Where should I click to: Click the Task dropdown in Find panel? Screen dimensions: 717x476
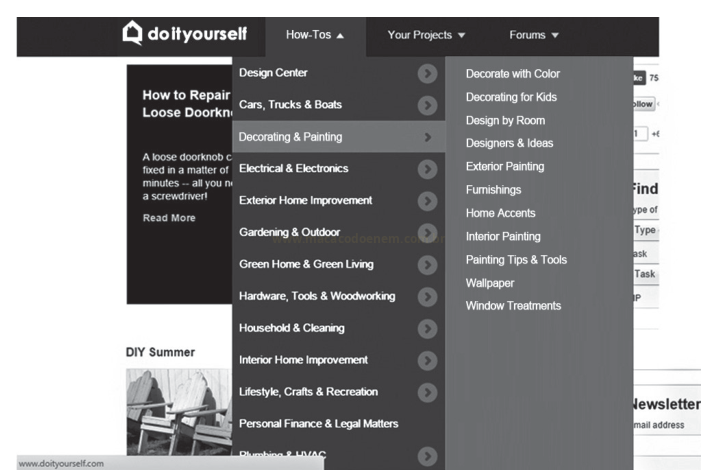646,274
